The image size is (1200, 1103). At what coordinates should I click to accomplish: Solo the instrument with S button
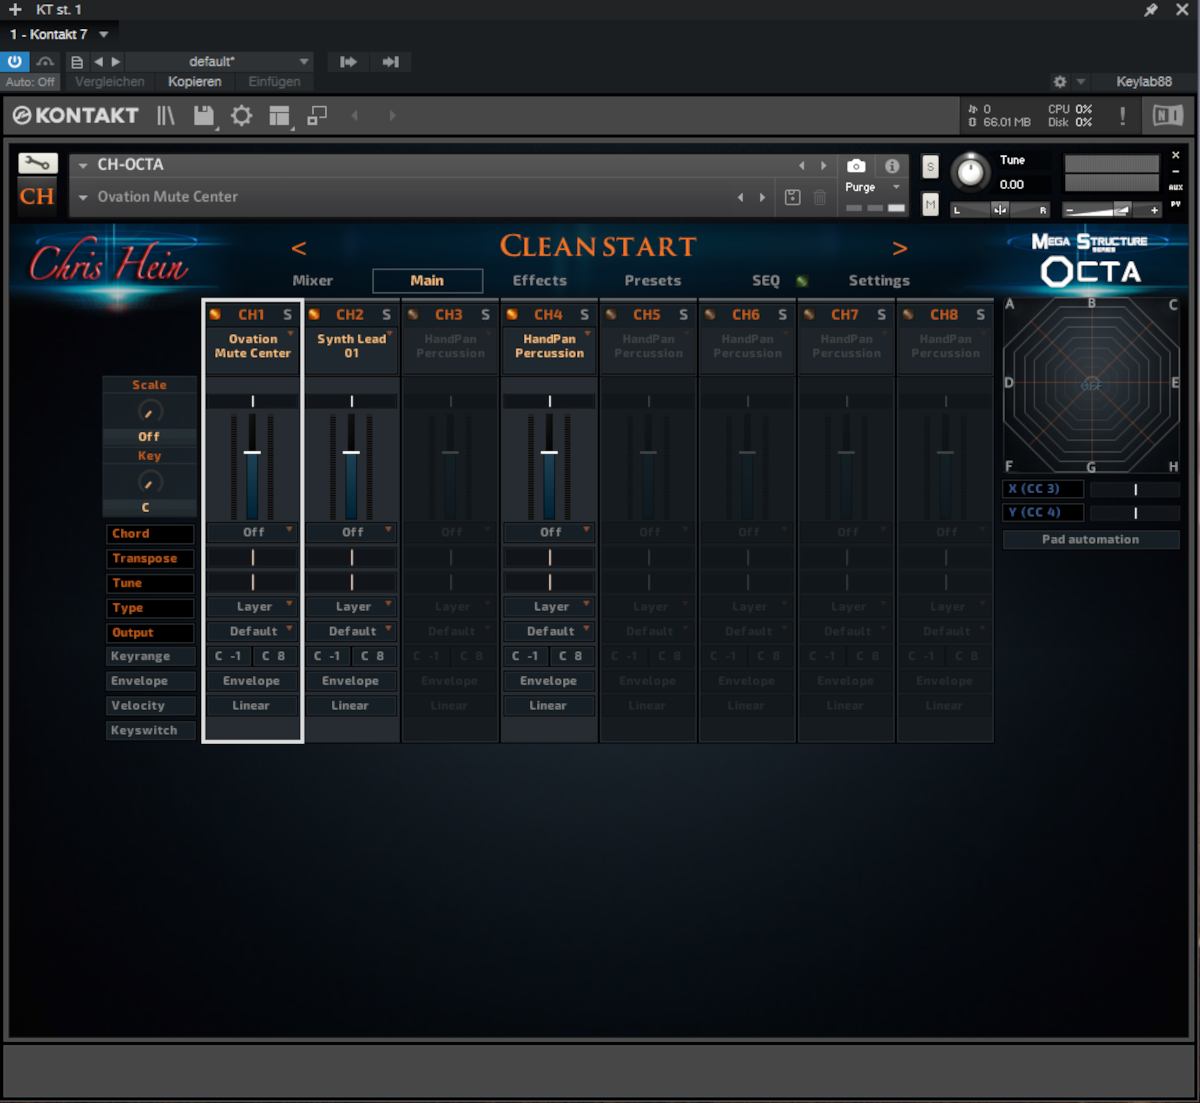tap(931, 167)
